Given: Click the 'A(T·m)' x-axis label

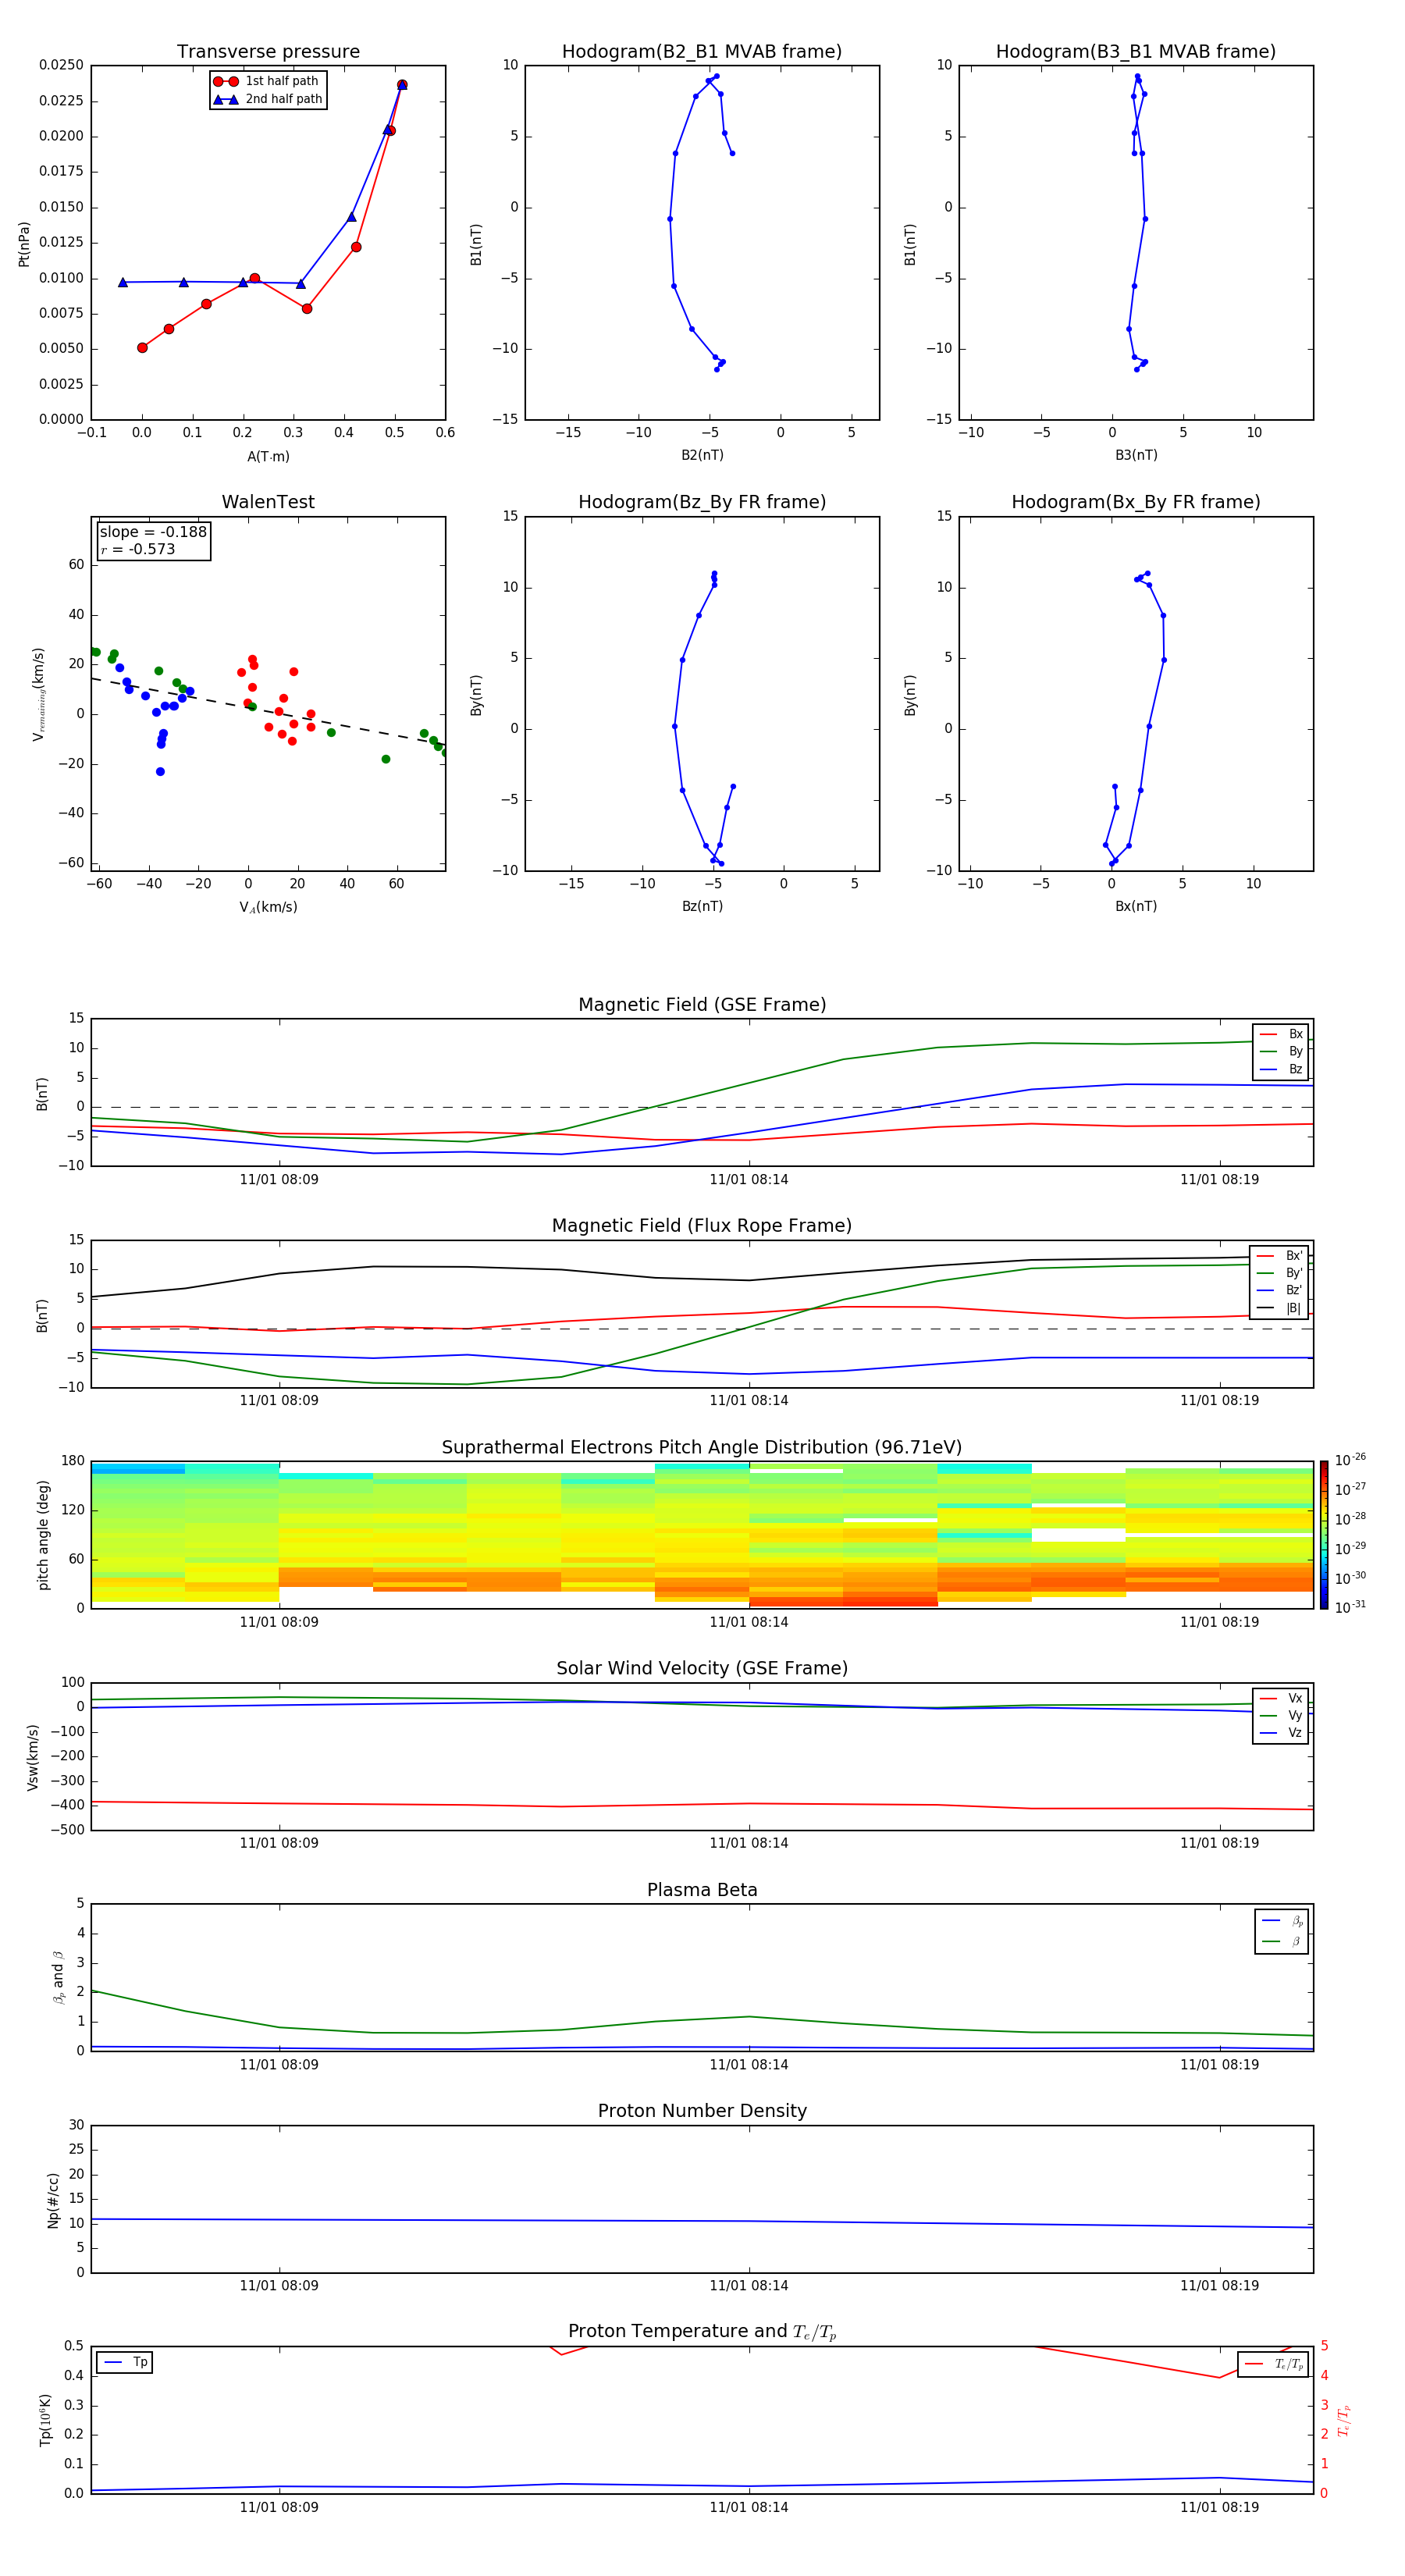Looking at the screenshot, I should pos(268,457).
